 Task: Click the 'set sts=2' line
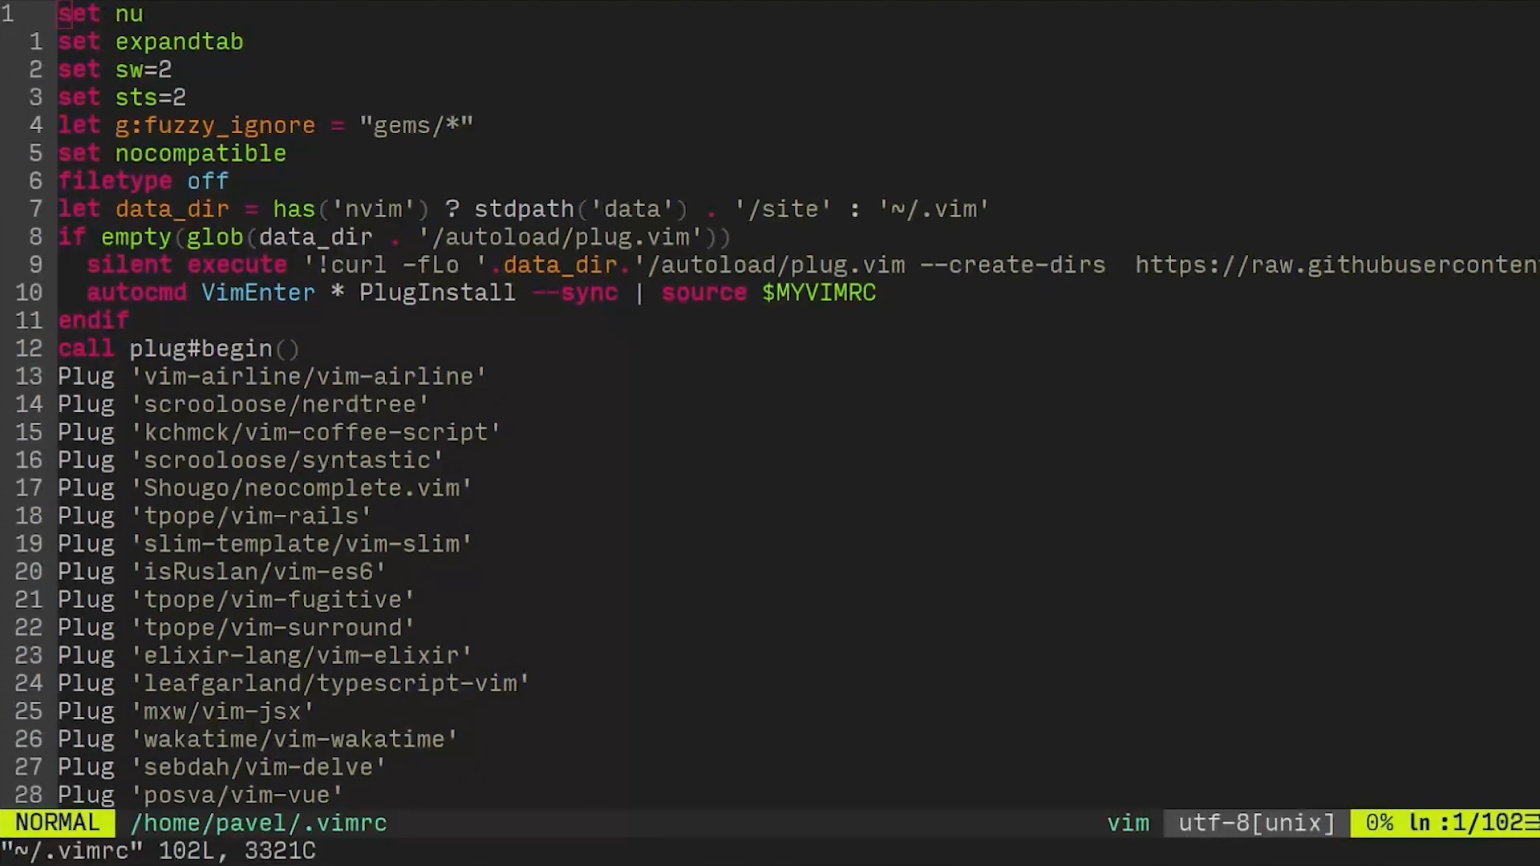coord(121,98)
